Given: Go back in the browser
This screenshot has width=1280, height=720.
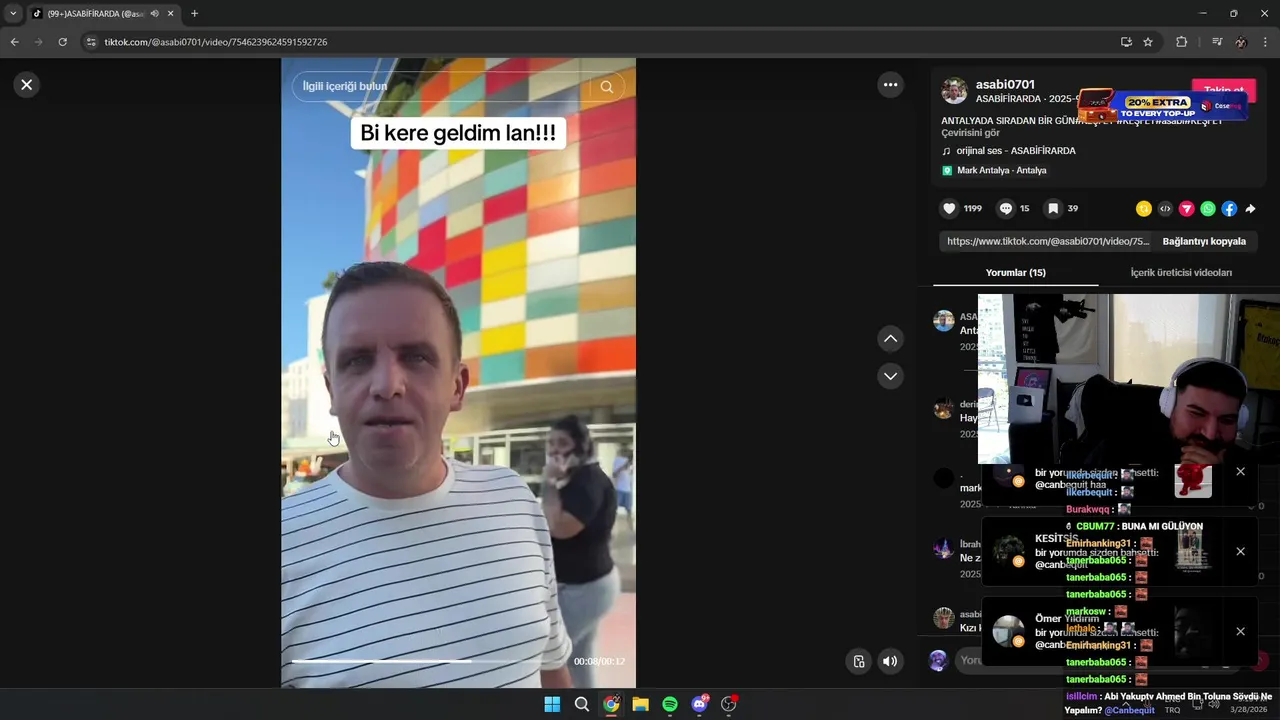Looking at the screenshot, I should 14,42.
